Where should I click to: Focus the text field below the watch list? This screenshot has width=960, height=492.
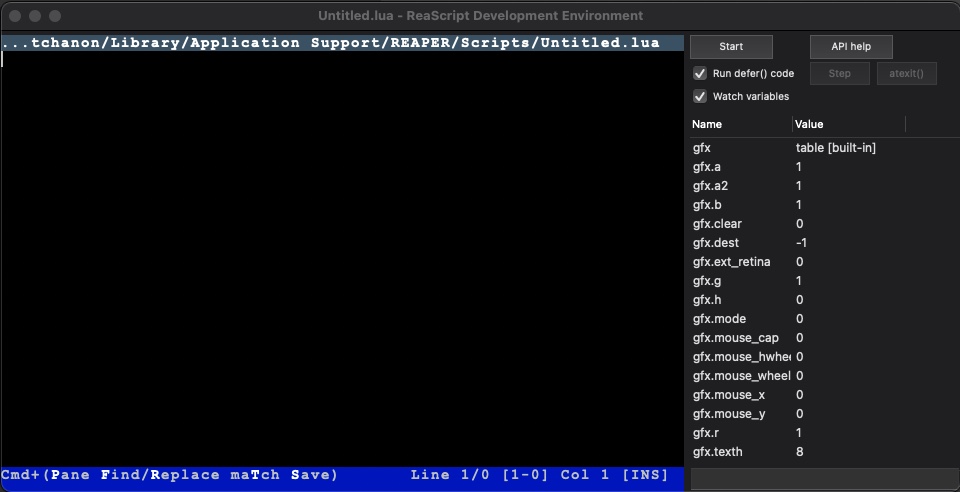pos(822,479)
